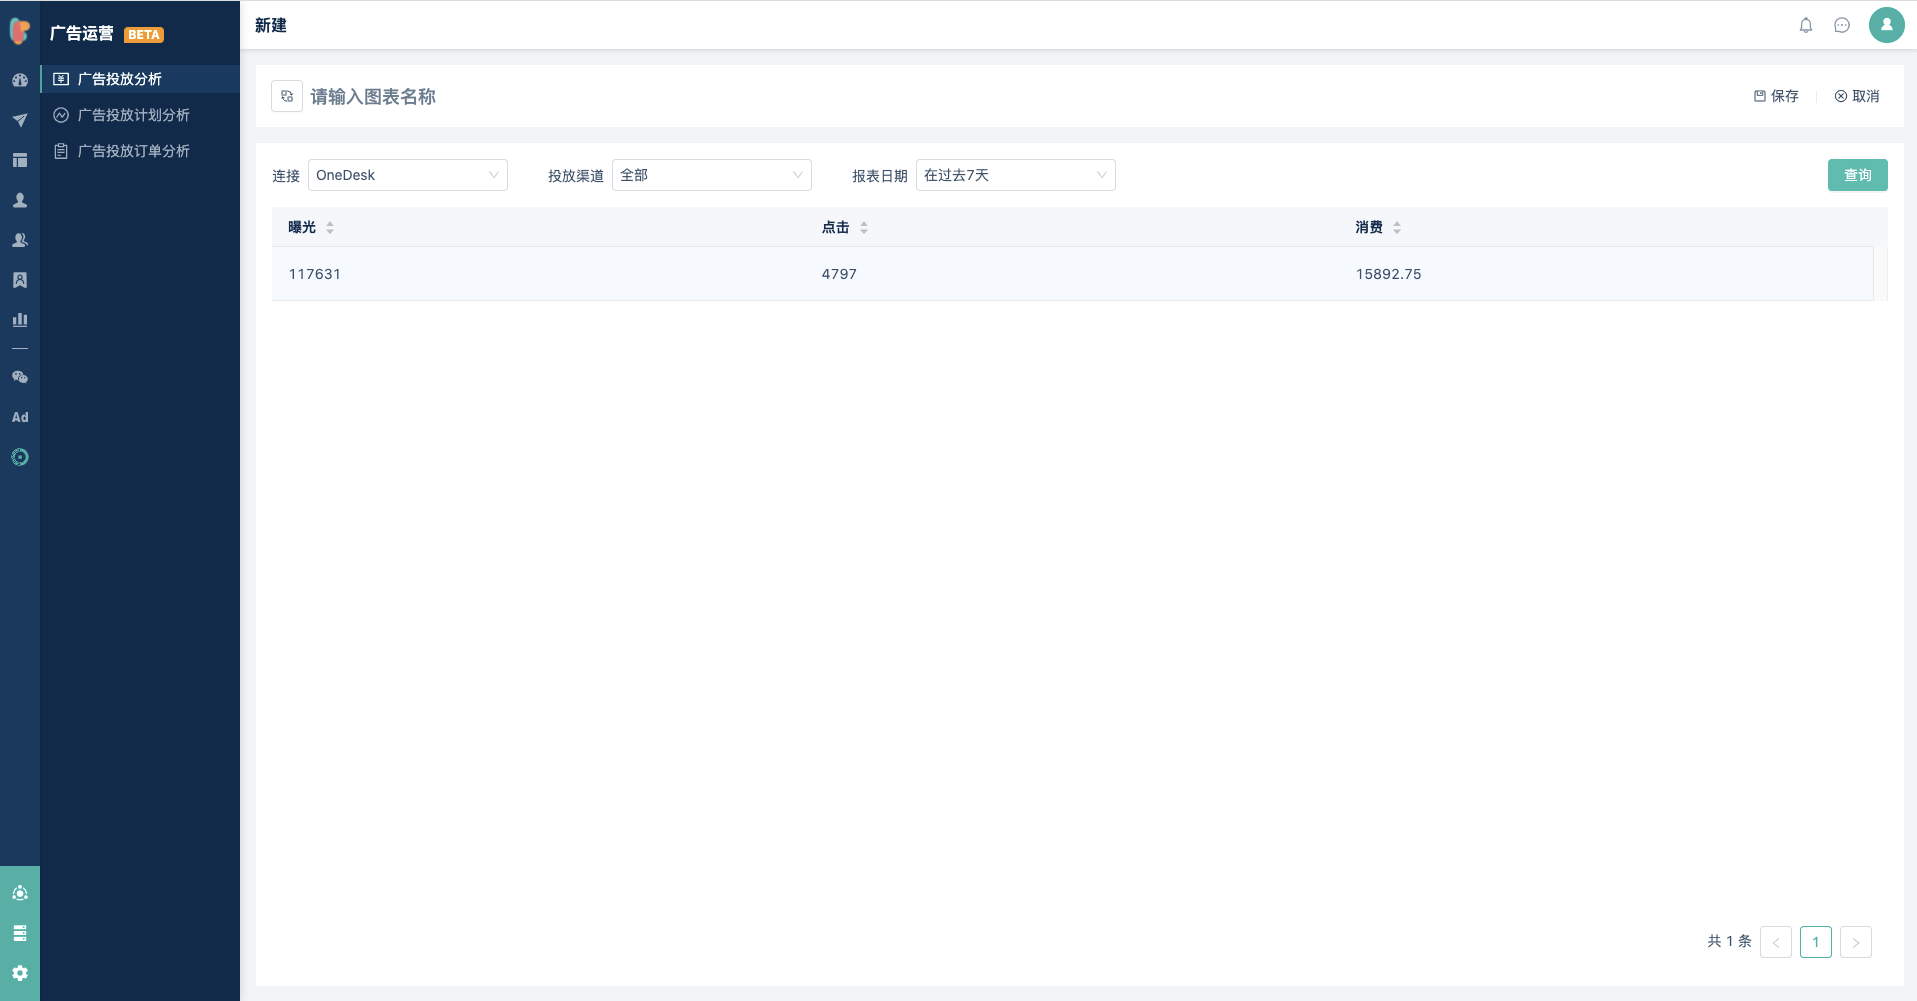
Task: Open the chat message bubble icon
Action: coord(1842,25)
